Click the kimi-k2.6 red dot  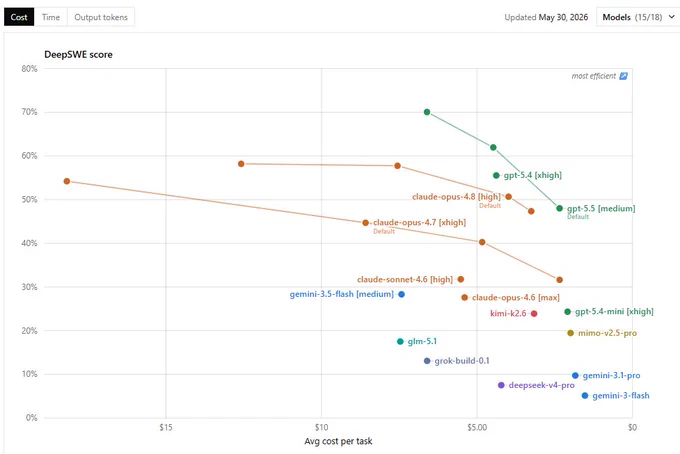pyautogui.click(x=534, y=314)
